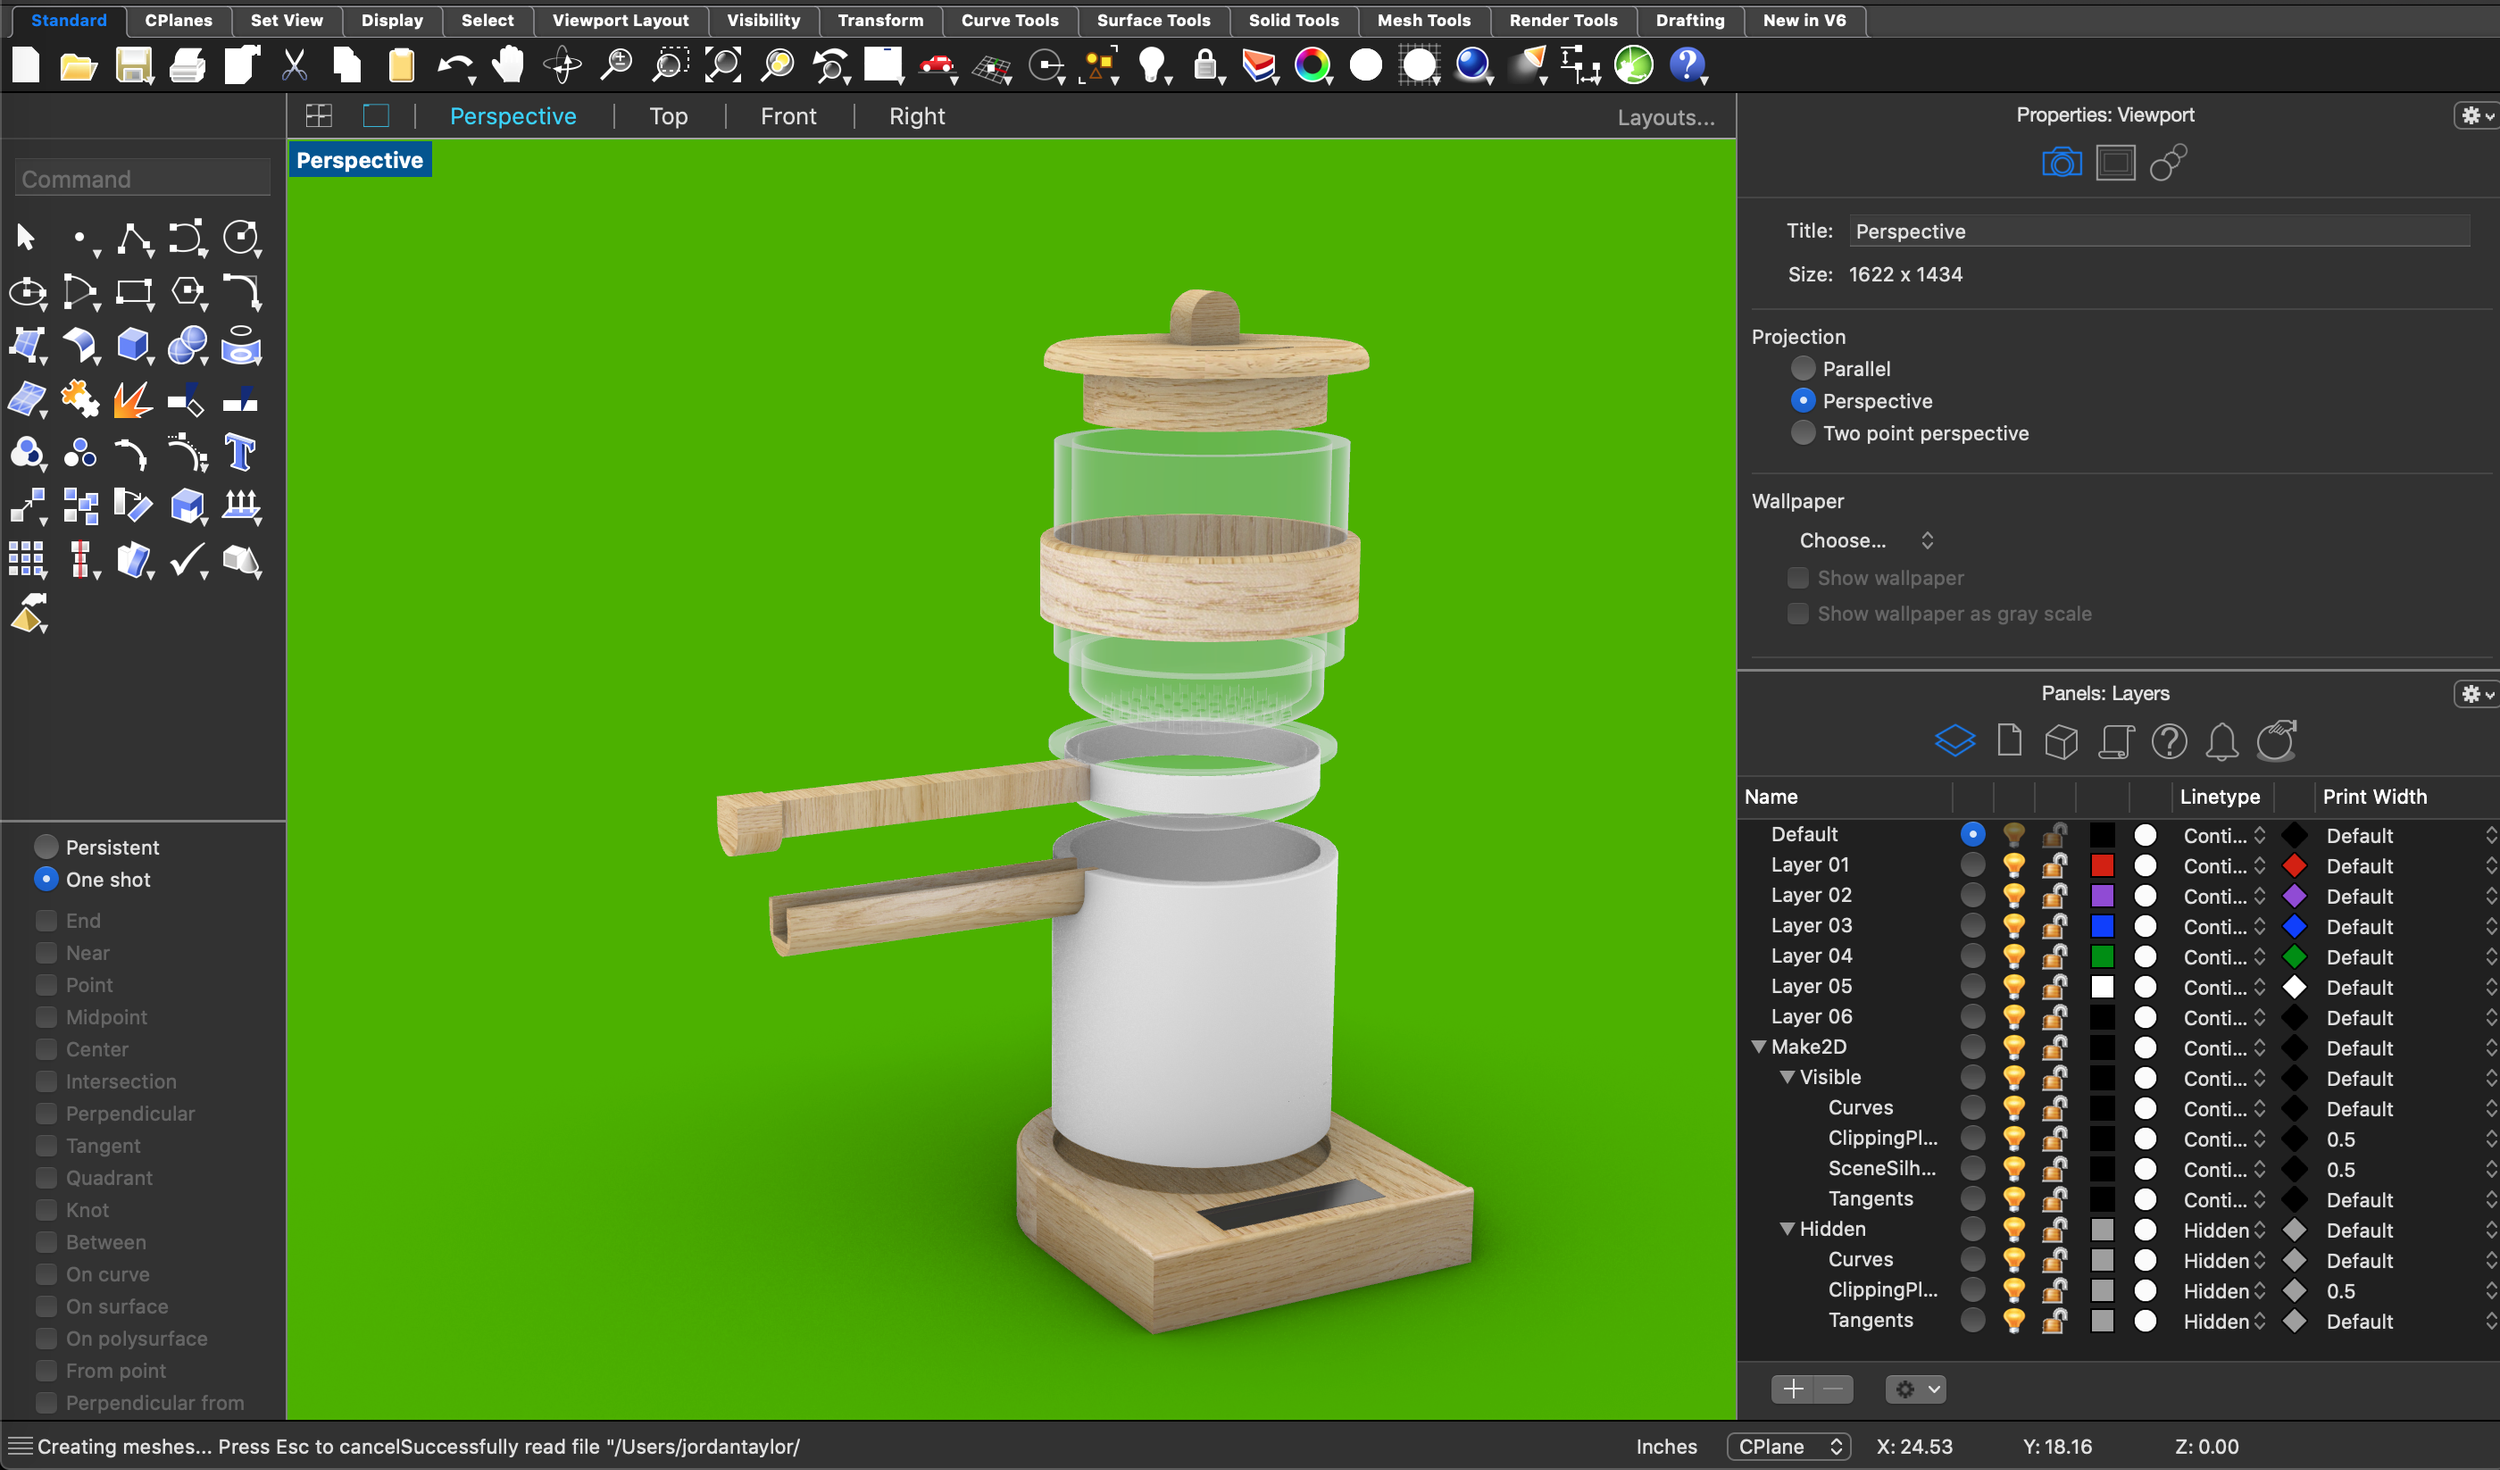Select Parallel projection radio button

pyautogui.click(x=1803, y=368)
